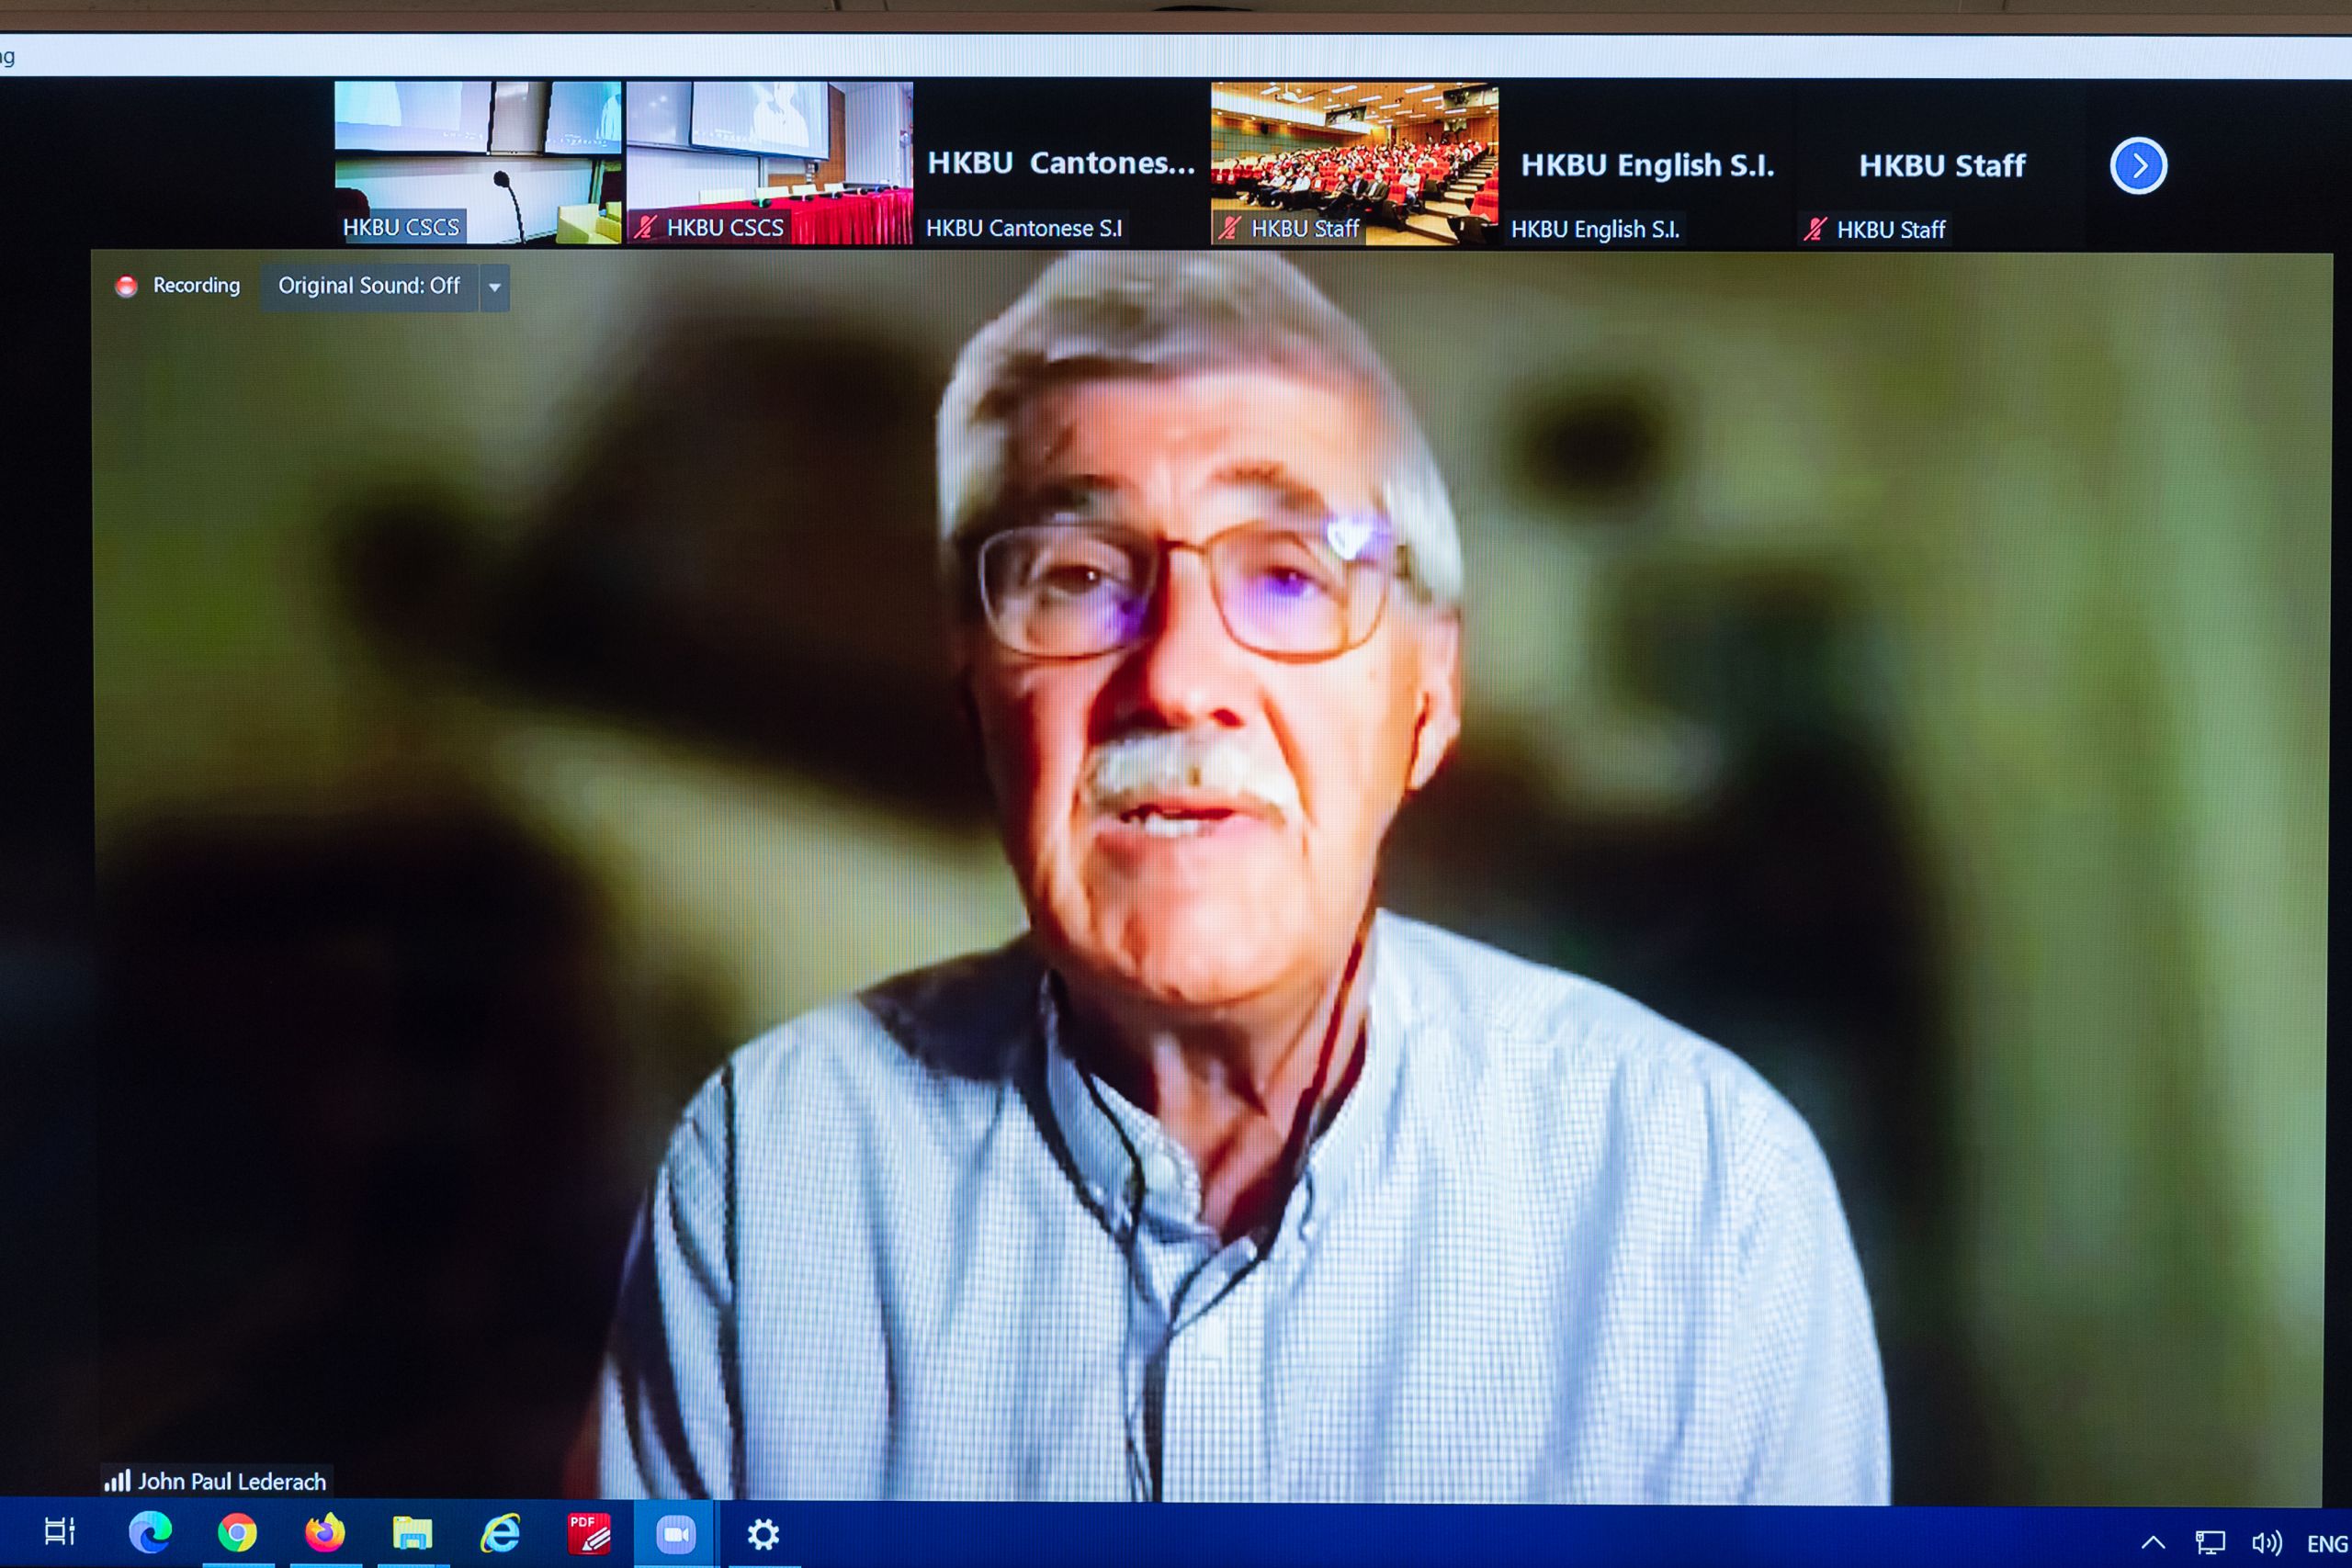
Task: Open the Settings gear in the taskbar
Action: click(763, 1533)
